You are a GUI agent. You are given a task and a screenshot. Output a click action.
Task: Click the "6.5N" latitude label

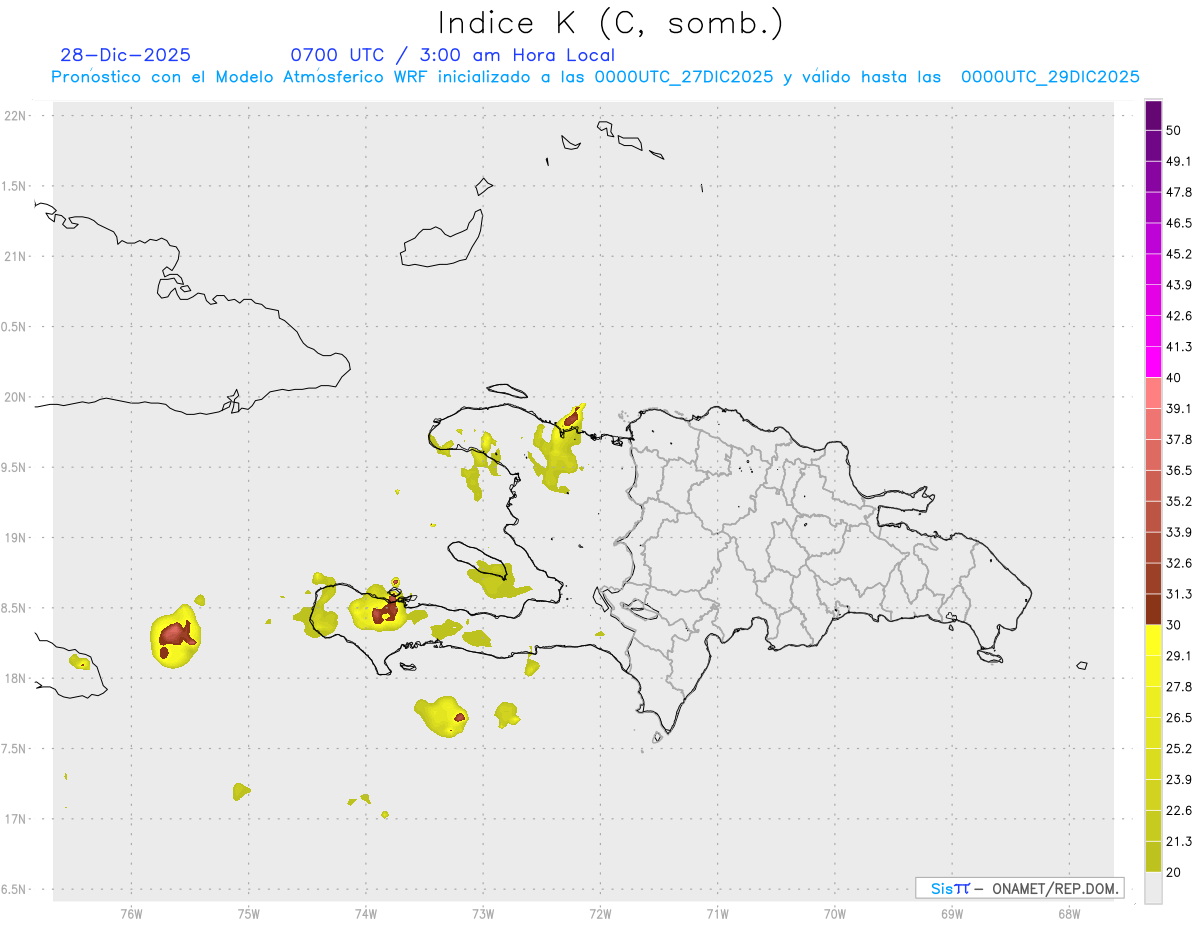[x=15, y=889]
